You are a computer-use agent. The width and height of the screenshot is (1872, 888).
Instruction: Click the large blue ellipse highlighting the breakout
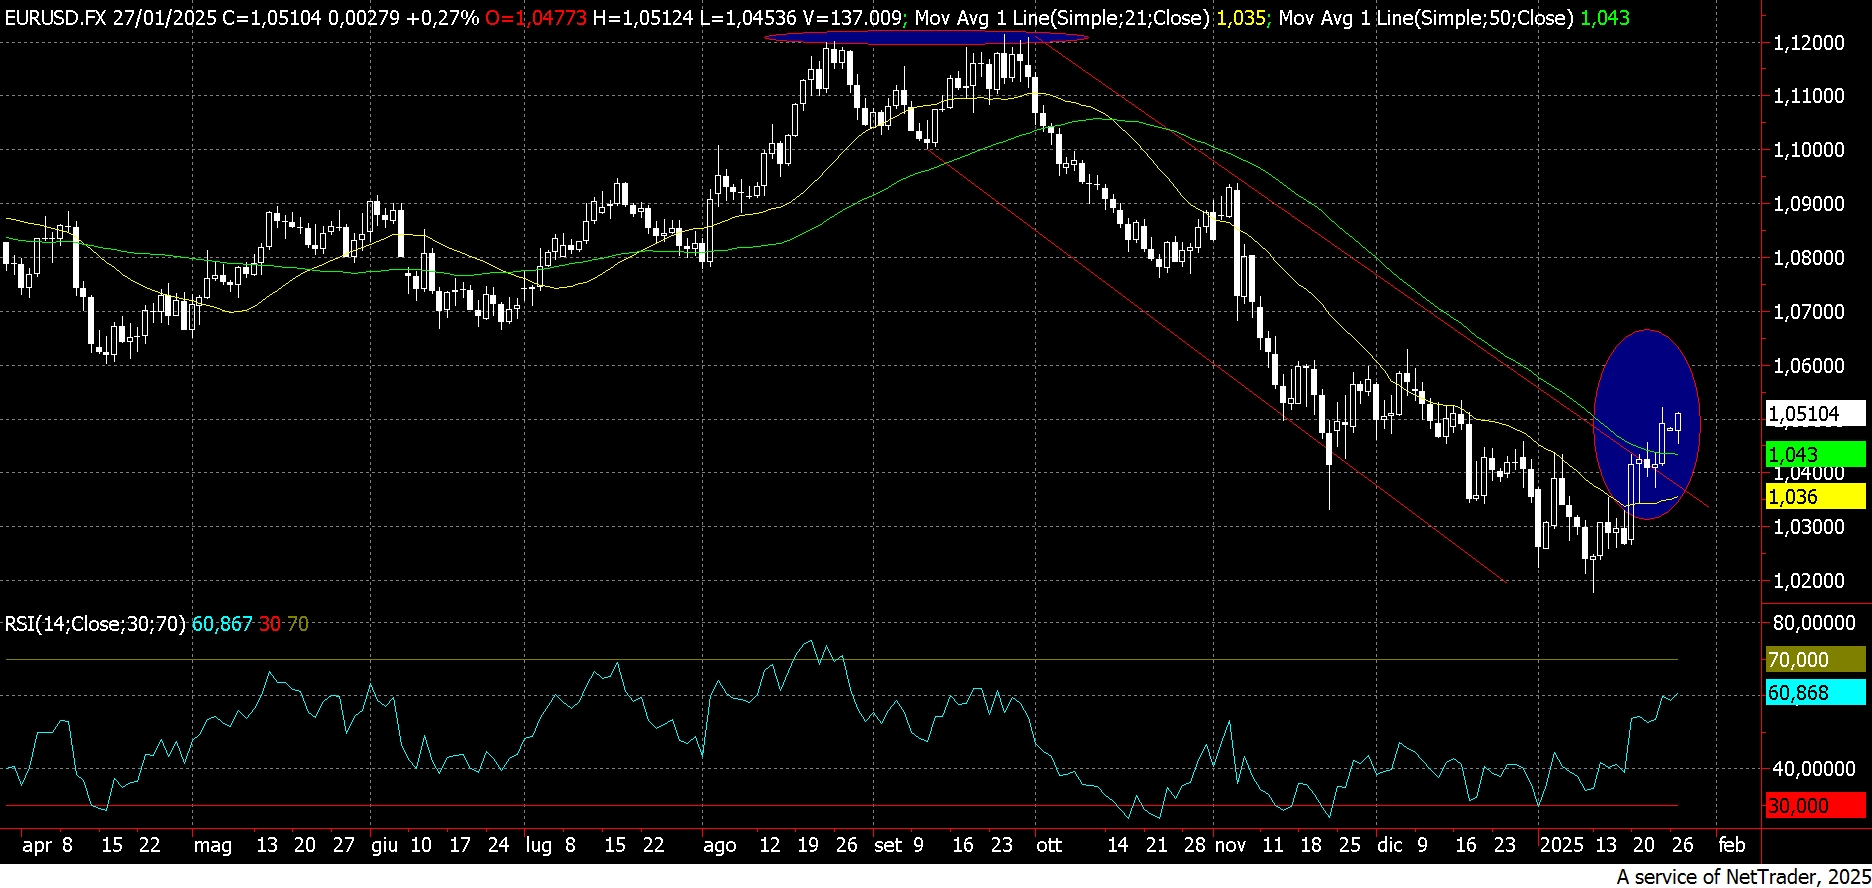pos(1646,424)
